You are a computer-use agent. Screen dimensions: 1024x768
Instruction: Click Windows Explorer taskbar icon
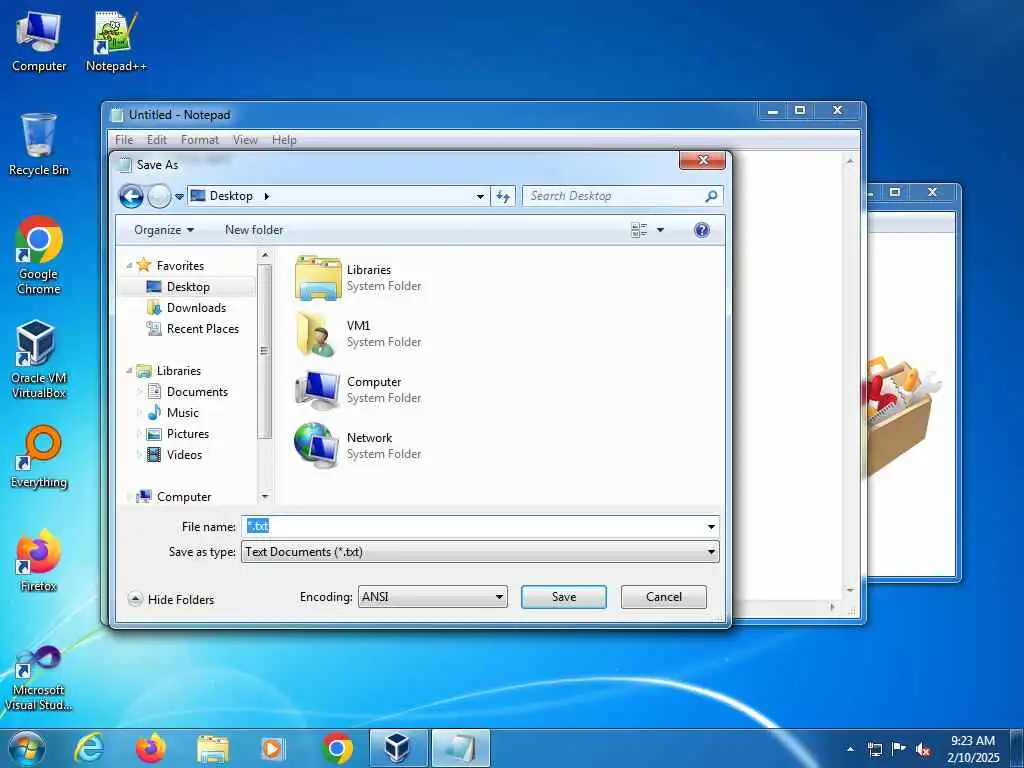(213, 749)
